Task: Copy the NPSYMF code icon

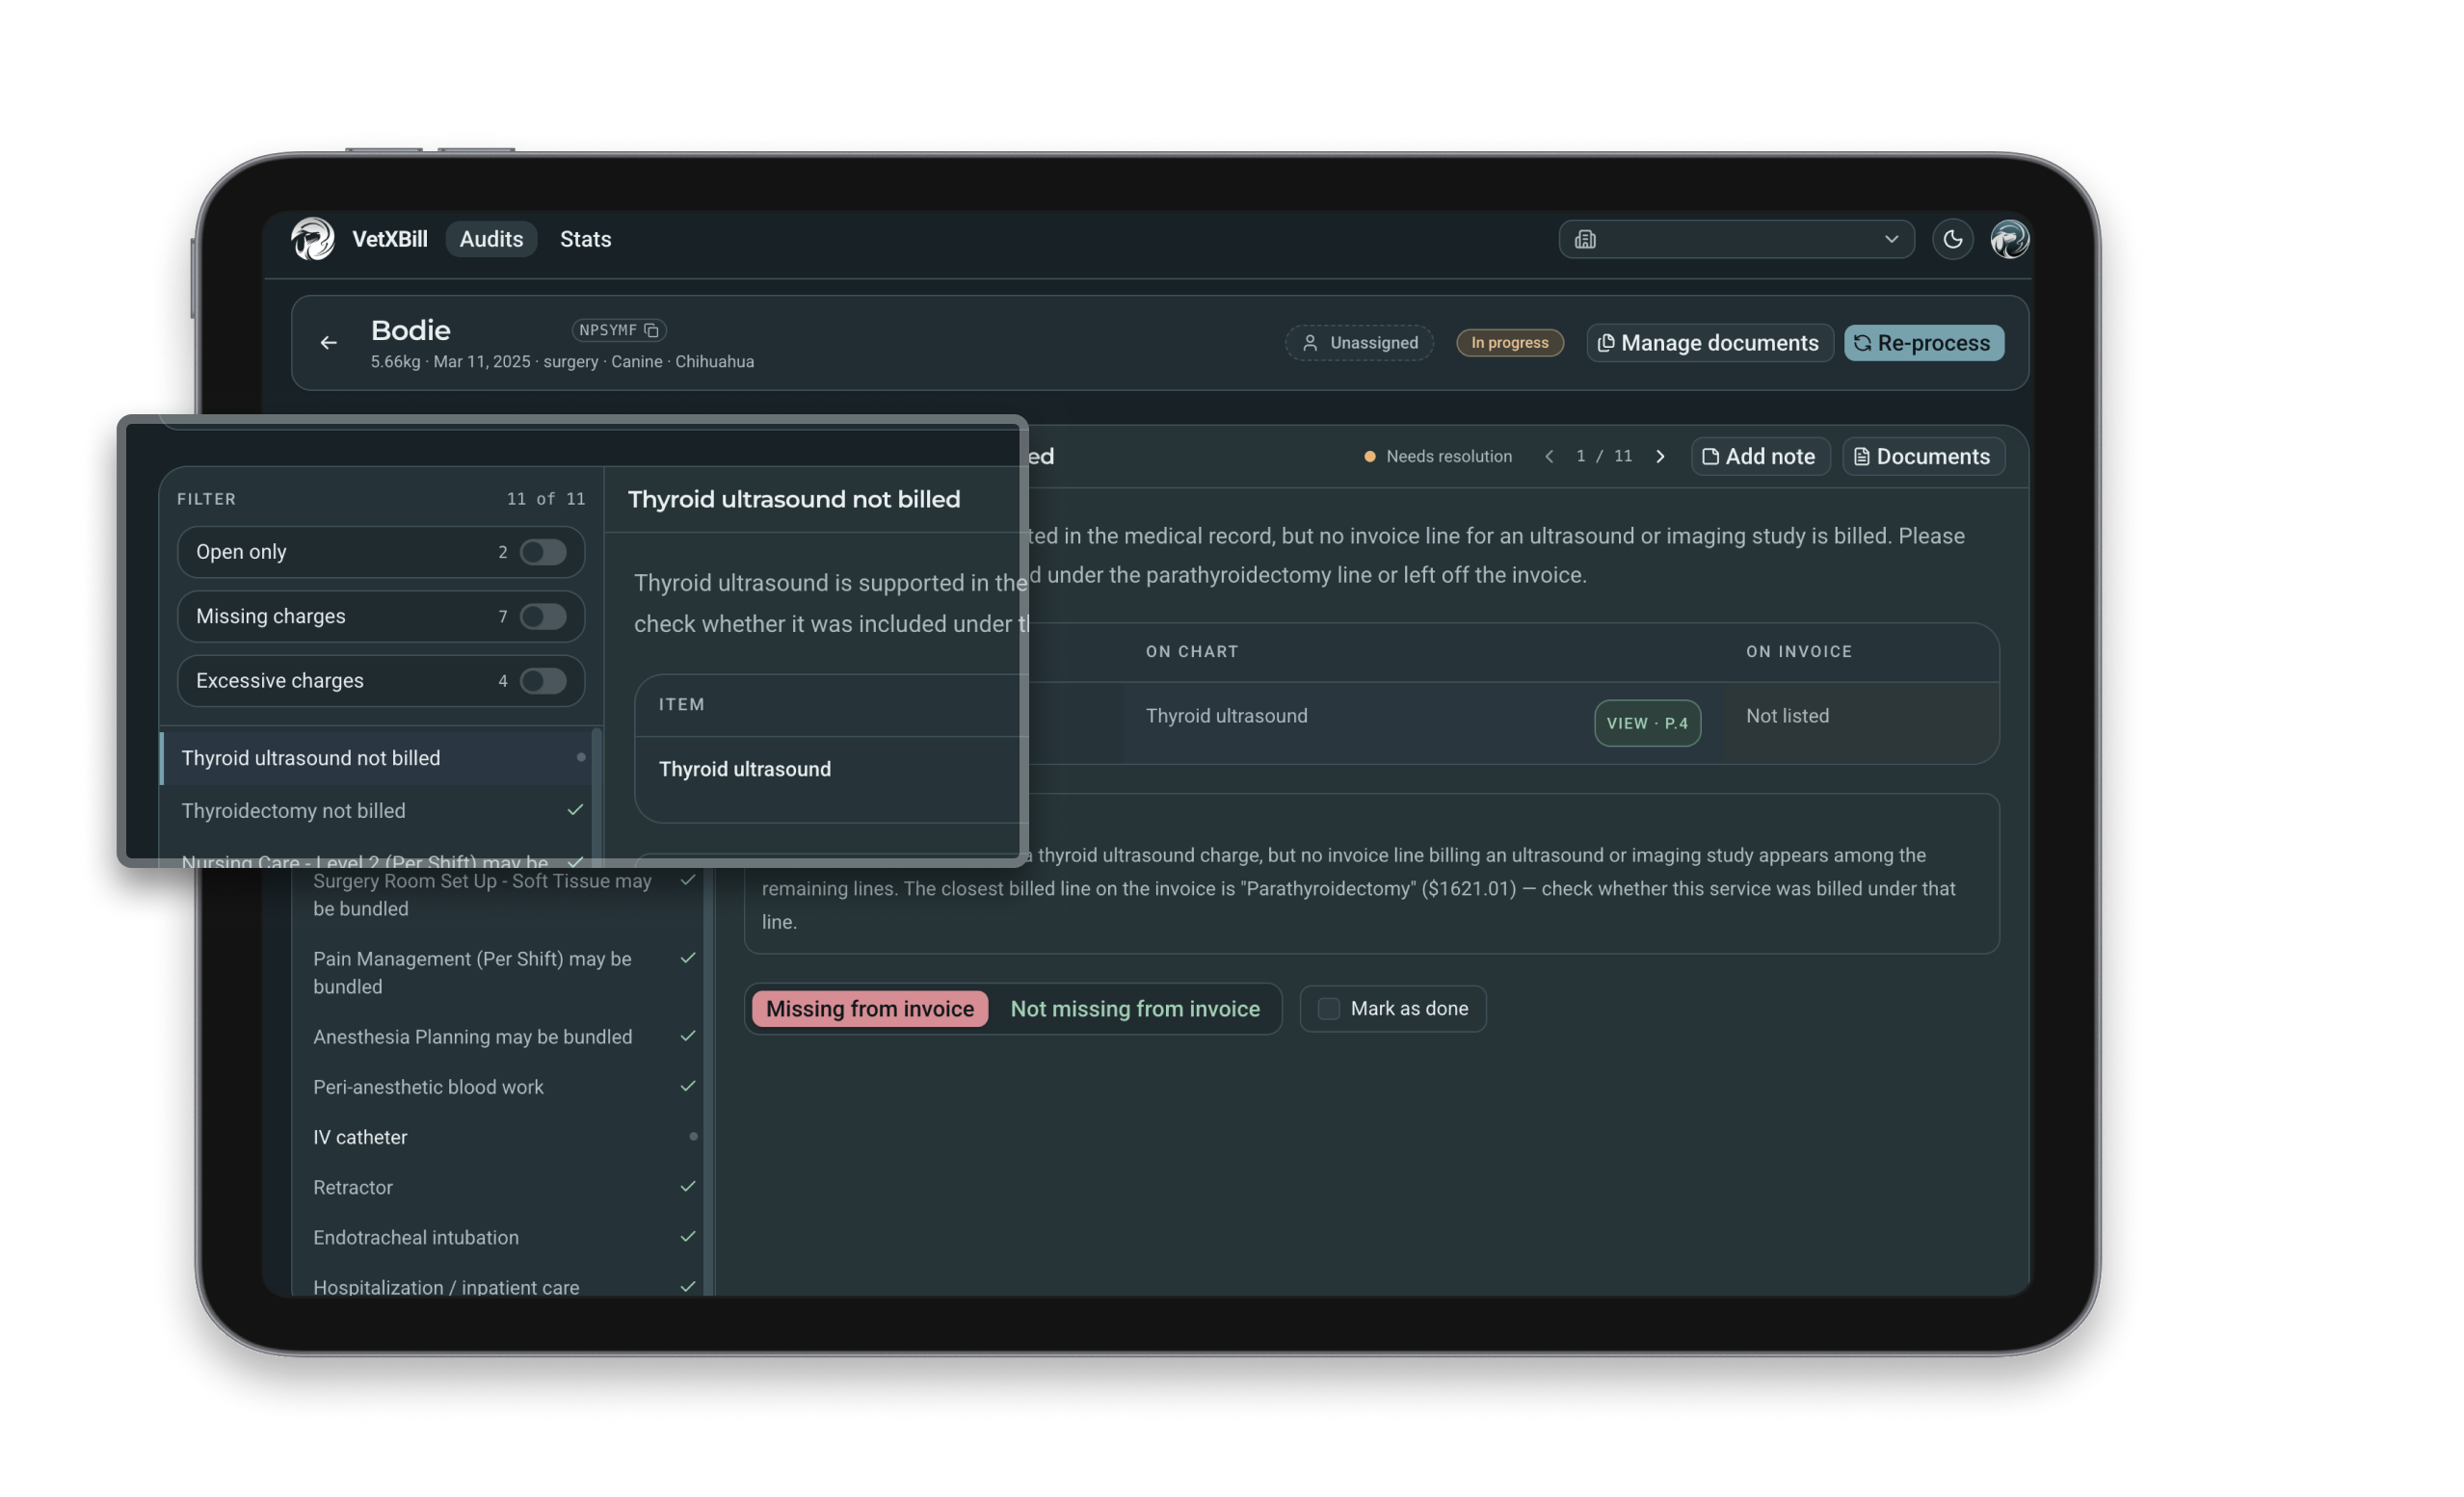Action: tap(651, 330)
